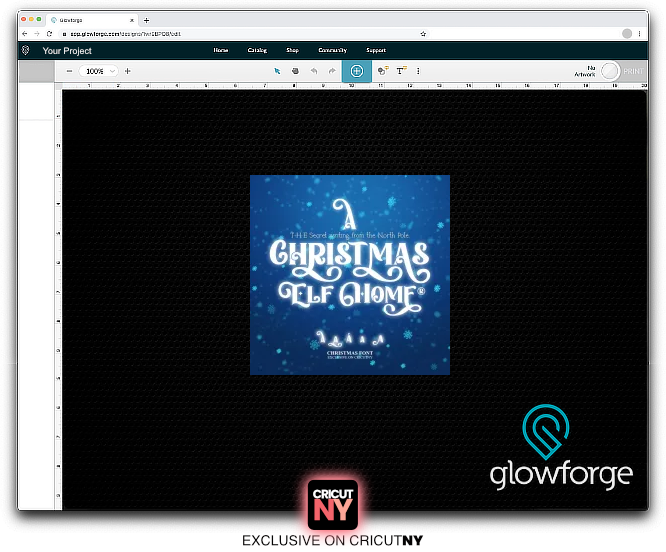Undo the last action

point(314,71)
